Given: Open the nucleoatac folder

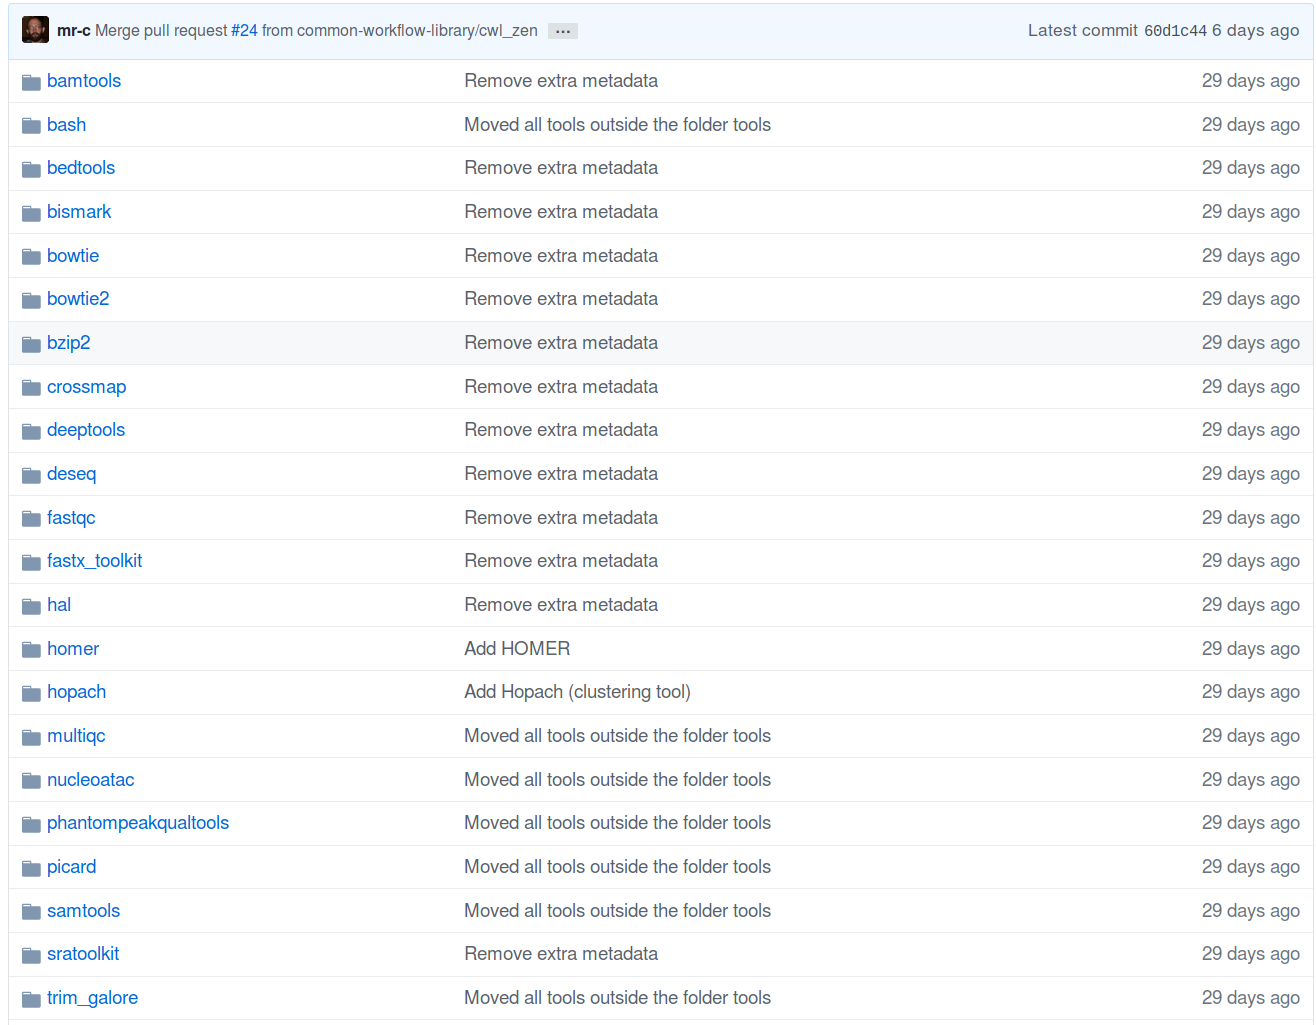Looking at the screenshot, I should tap(90, 780).
